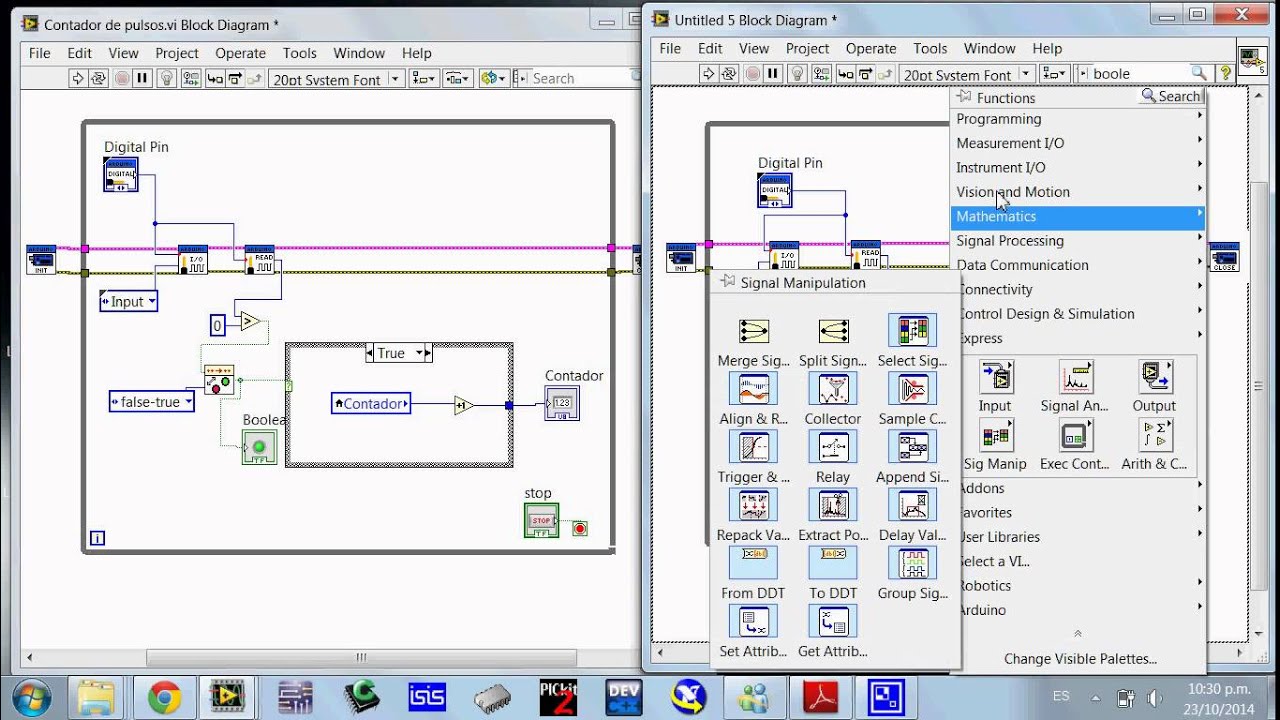Open context help question mark in Untitled 5
Screen dimensions: 1280x720
click(1225, 73)
